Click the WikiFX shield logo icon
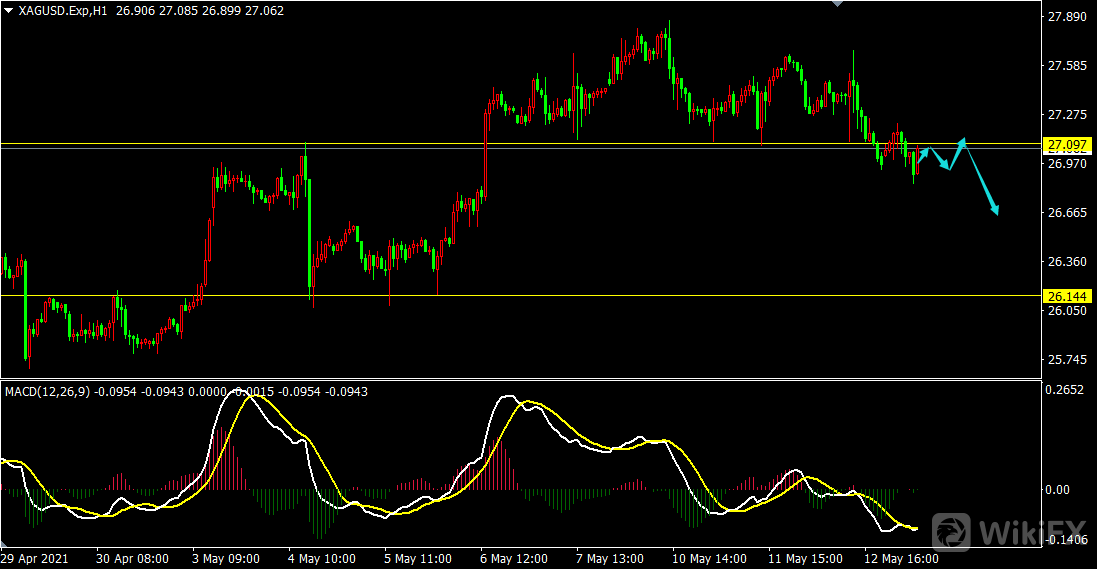This screenshot has width=1097, height=569. tap(951, 532)
